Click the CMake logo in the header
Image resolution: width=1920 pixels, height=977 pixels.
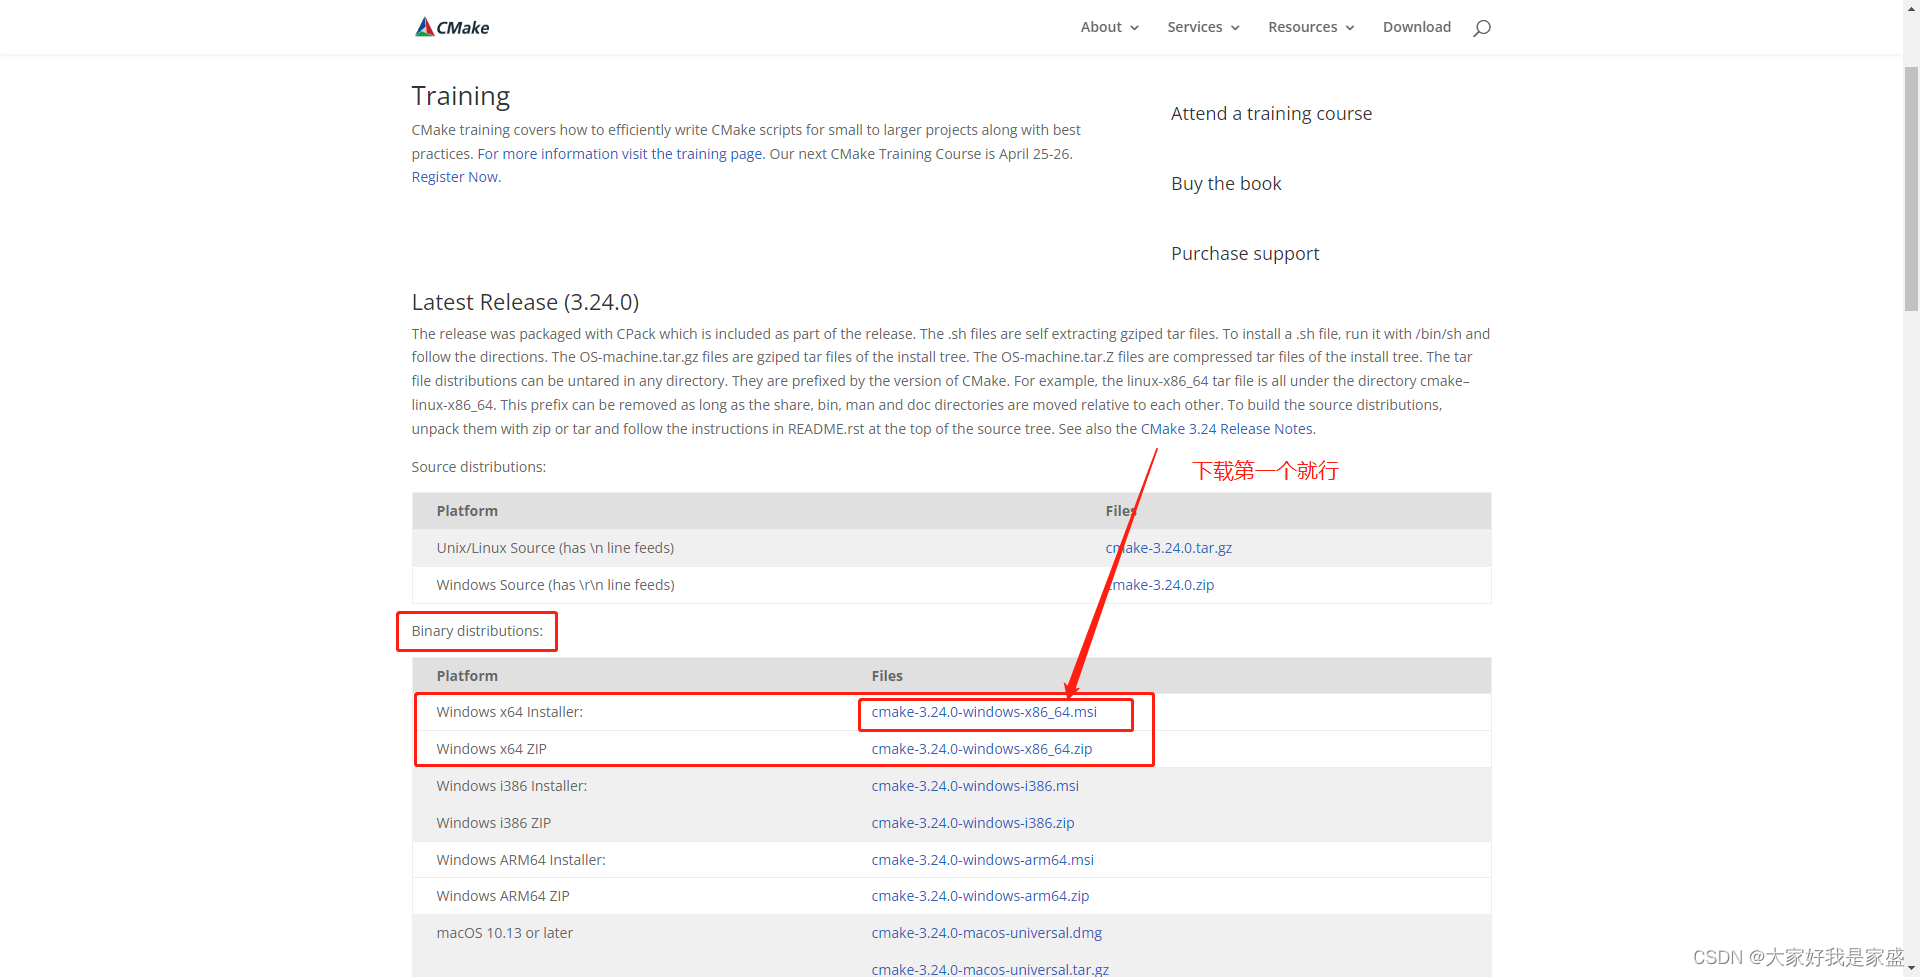point(452,27)
